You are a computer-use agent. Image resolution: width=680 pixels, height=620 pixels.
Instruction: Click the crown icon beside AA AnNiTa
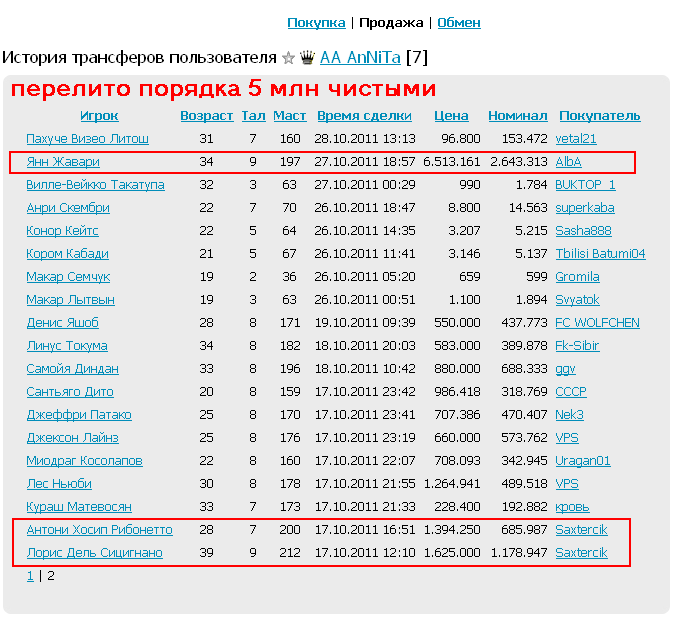[307, 57]
